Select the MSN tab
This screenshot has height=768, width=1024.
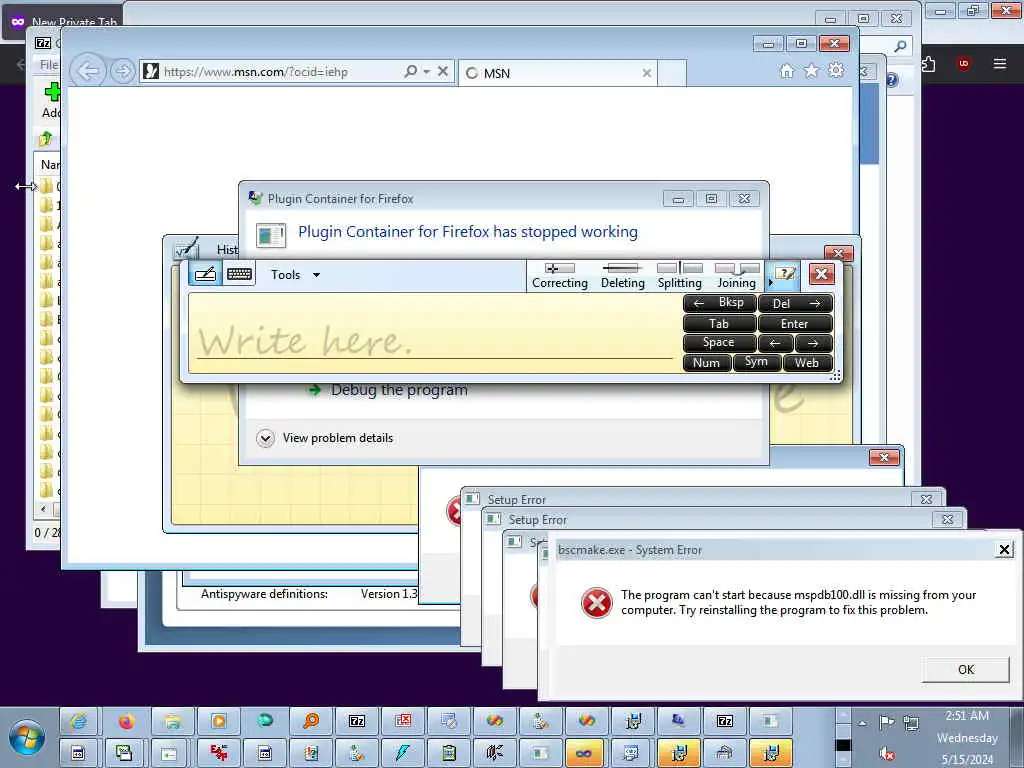point(558,73)
